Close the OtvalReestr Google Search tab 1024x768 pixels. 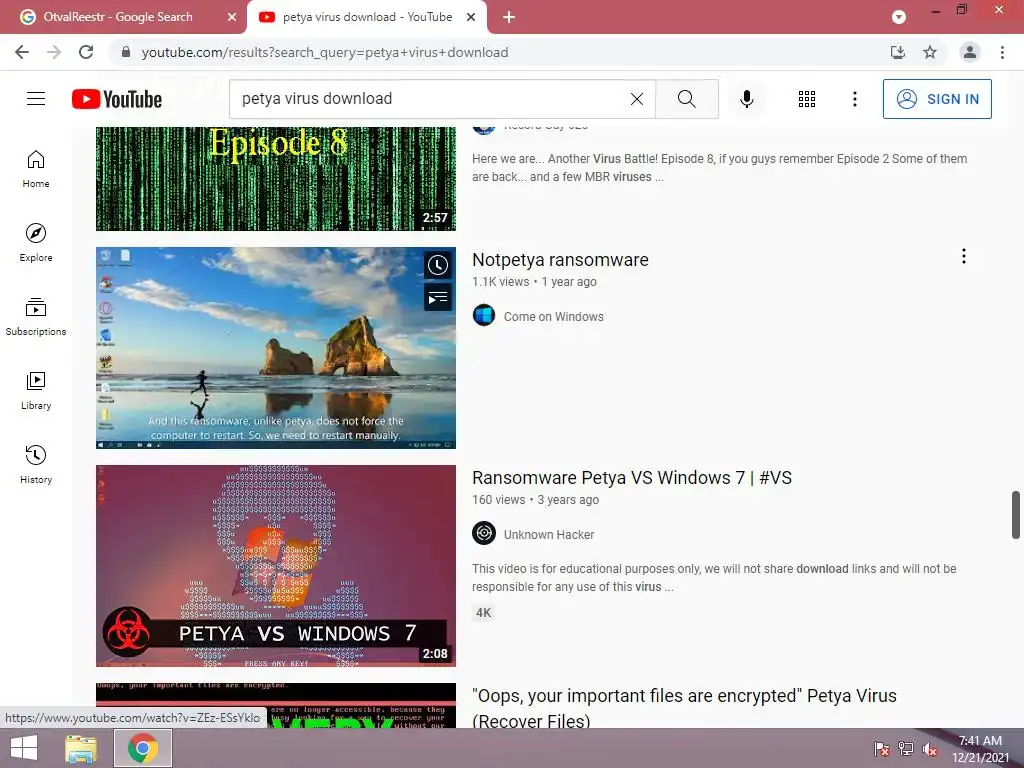click(232, 18)
